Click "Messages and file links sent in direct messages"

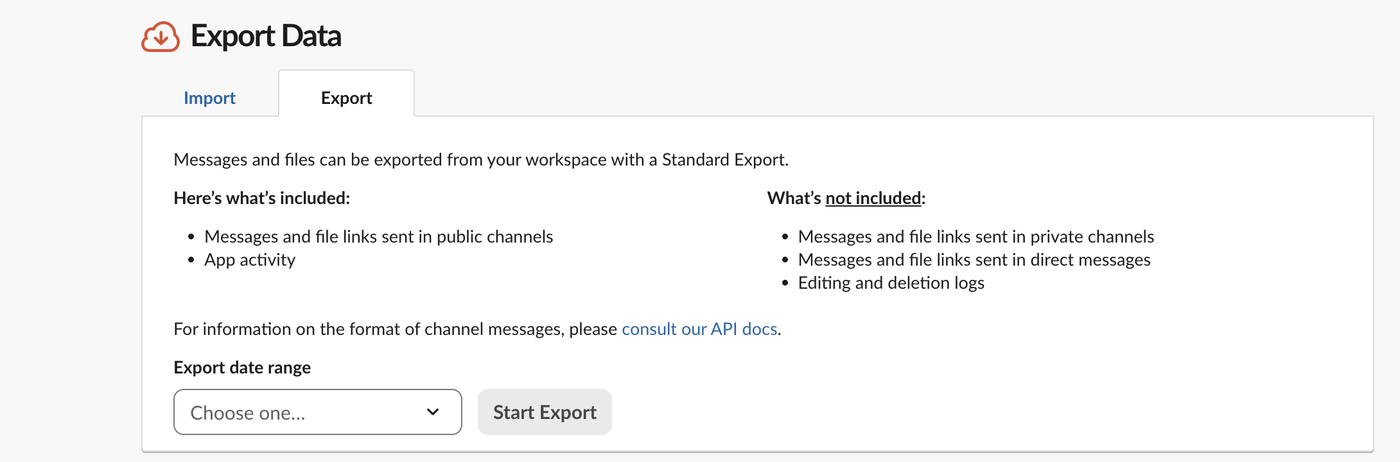(974, 260)
